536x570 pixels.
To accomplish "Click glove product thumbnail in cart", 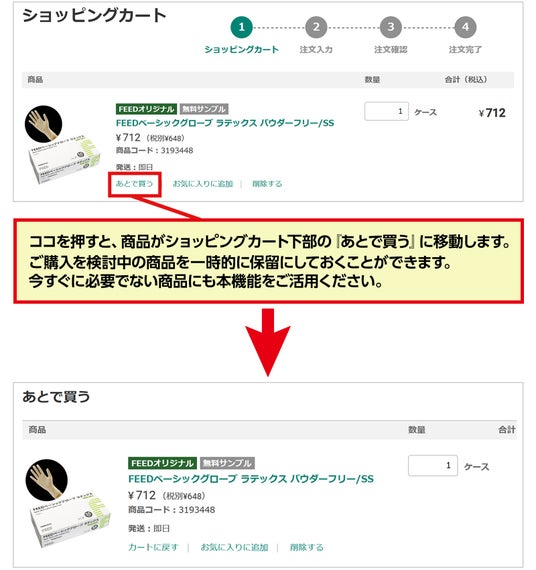I will point(63,144).
